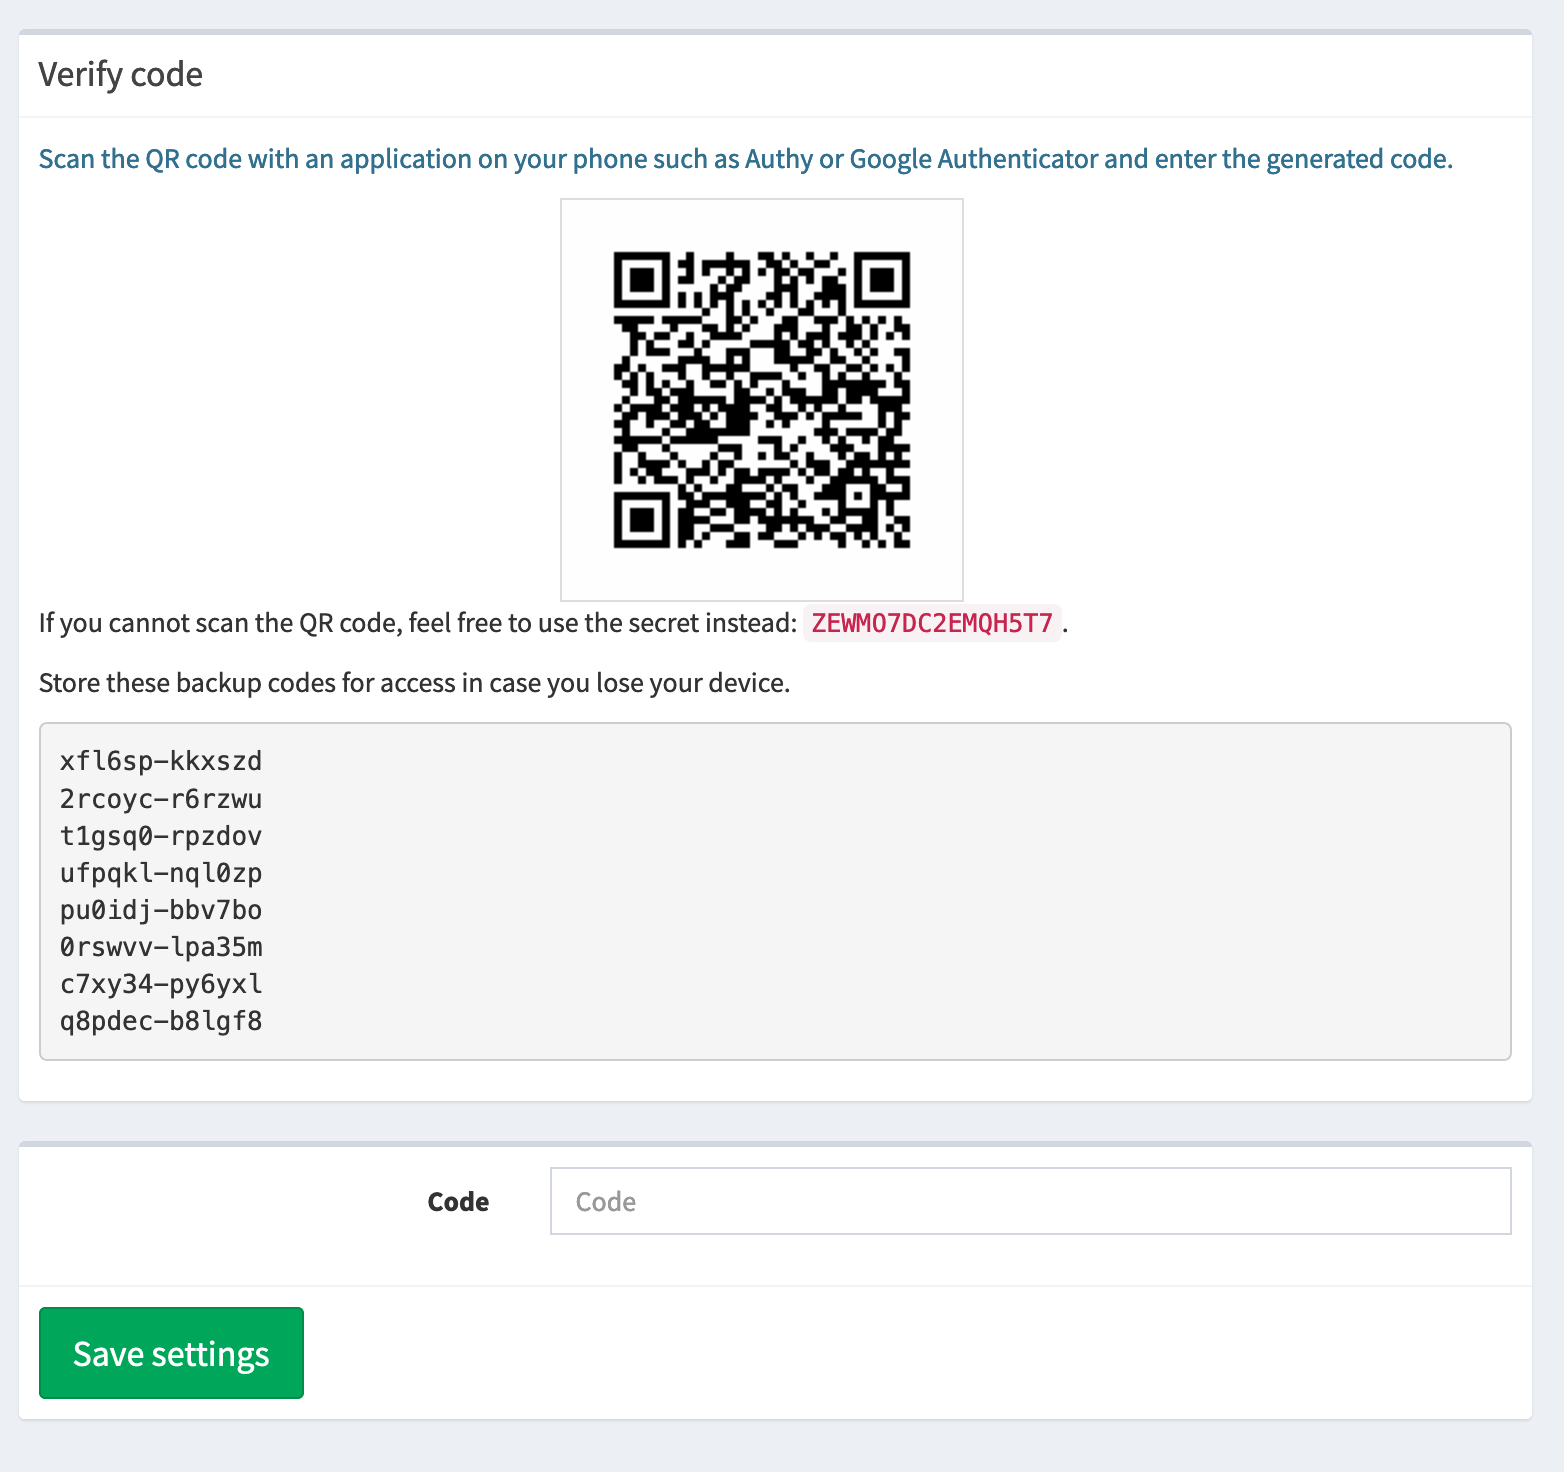The height and width of the screenshot is (1472, 1564).
Task: Click the Verify code panel title
Action: coord(120,74)
